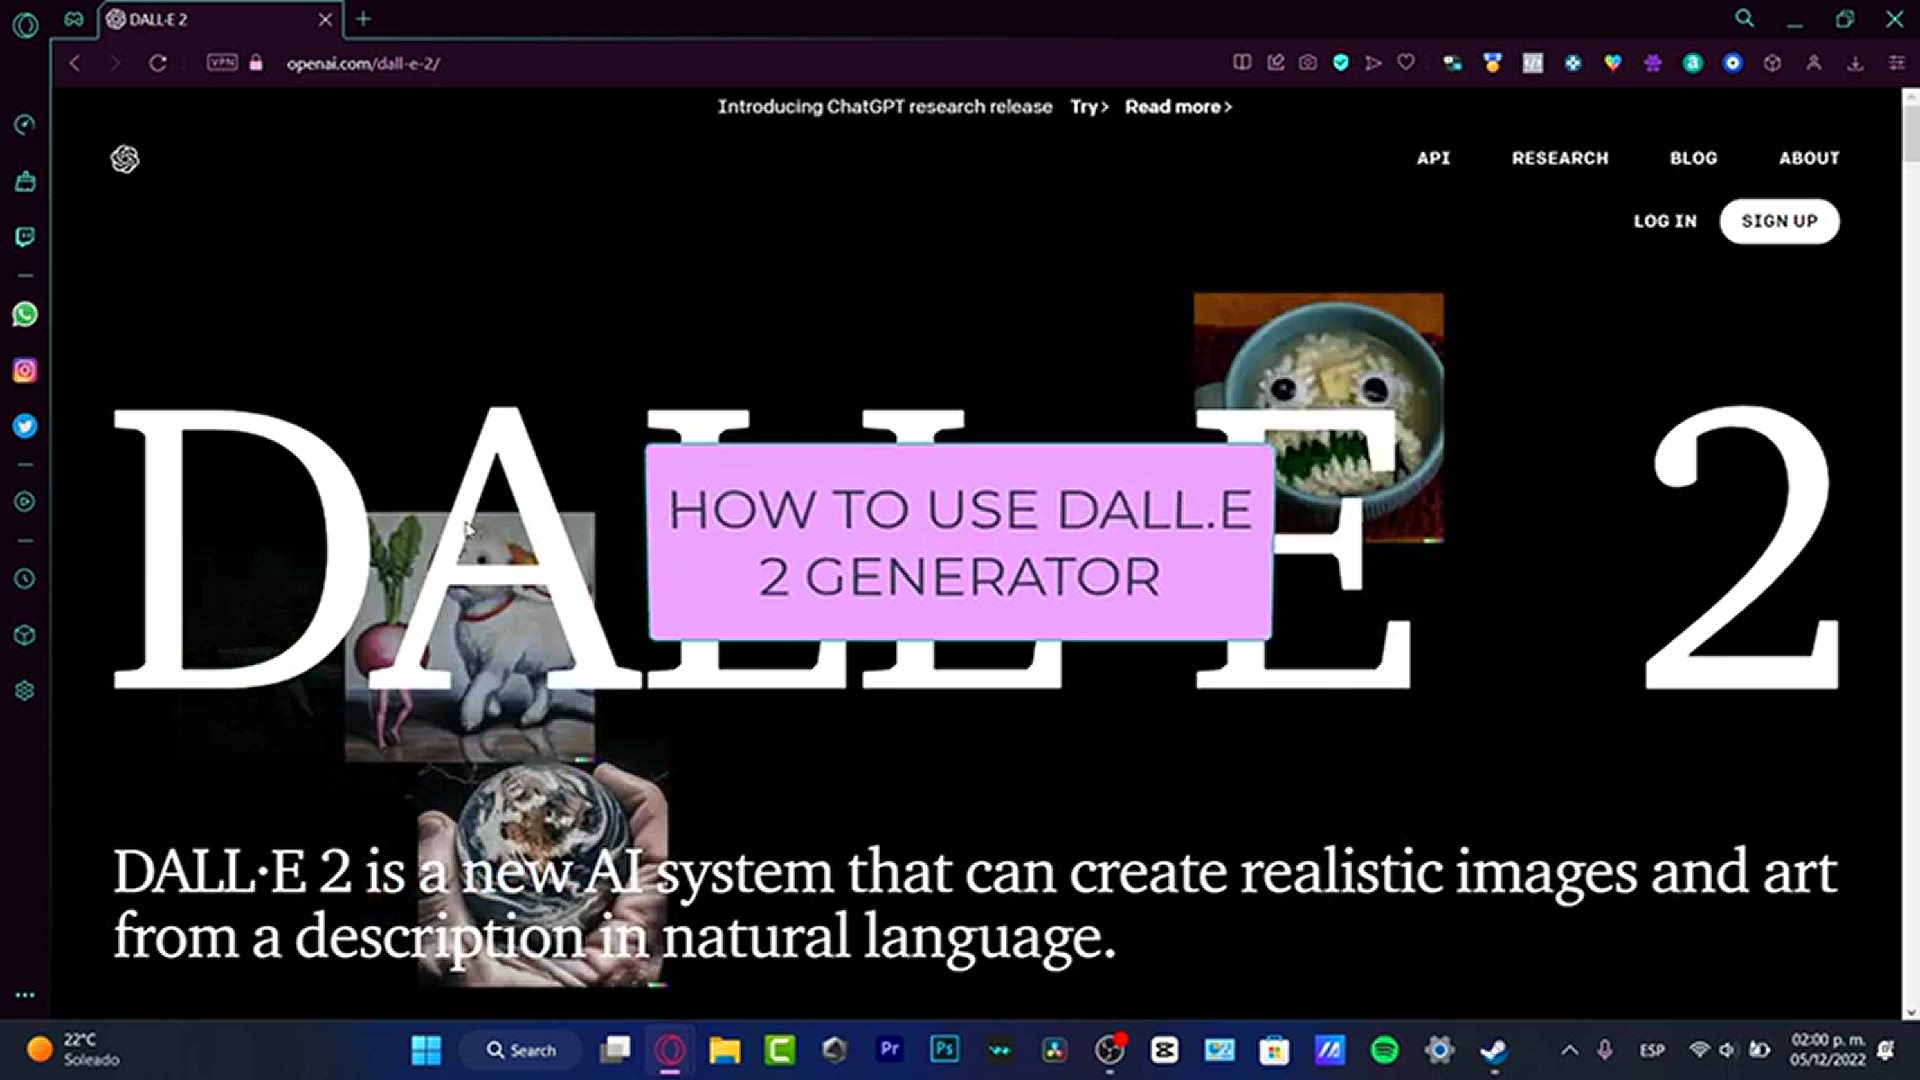Click the padlock site info icon
This screenshot has height=1080, width=1920.
[256, 63]
